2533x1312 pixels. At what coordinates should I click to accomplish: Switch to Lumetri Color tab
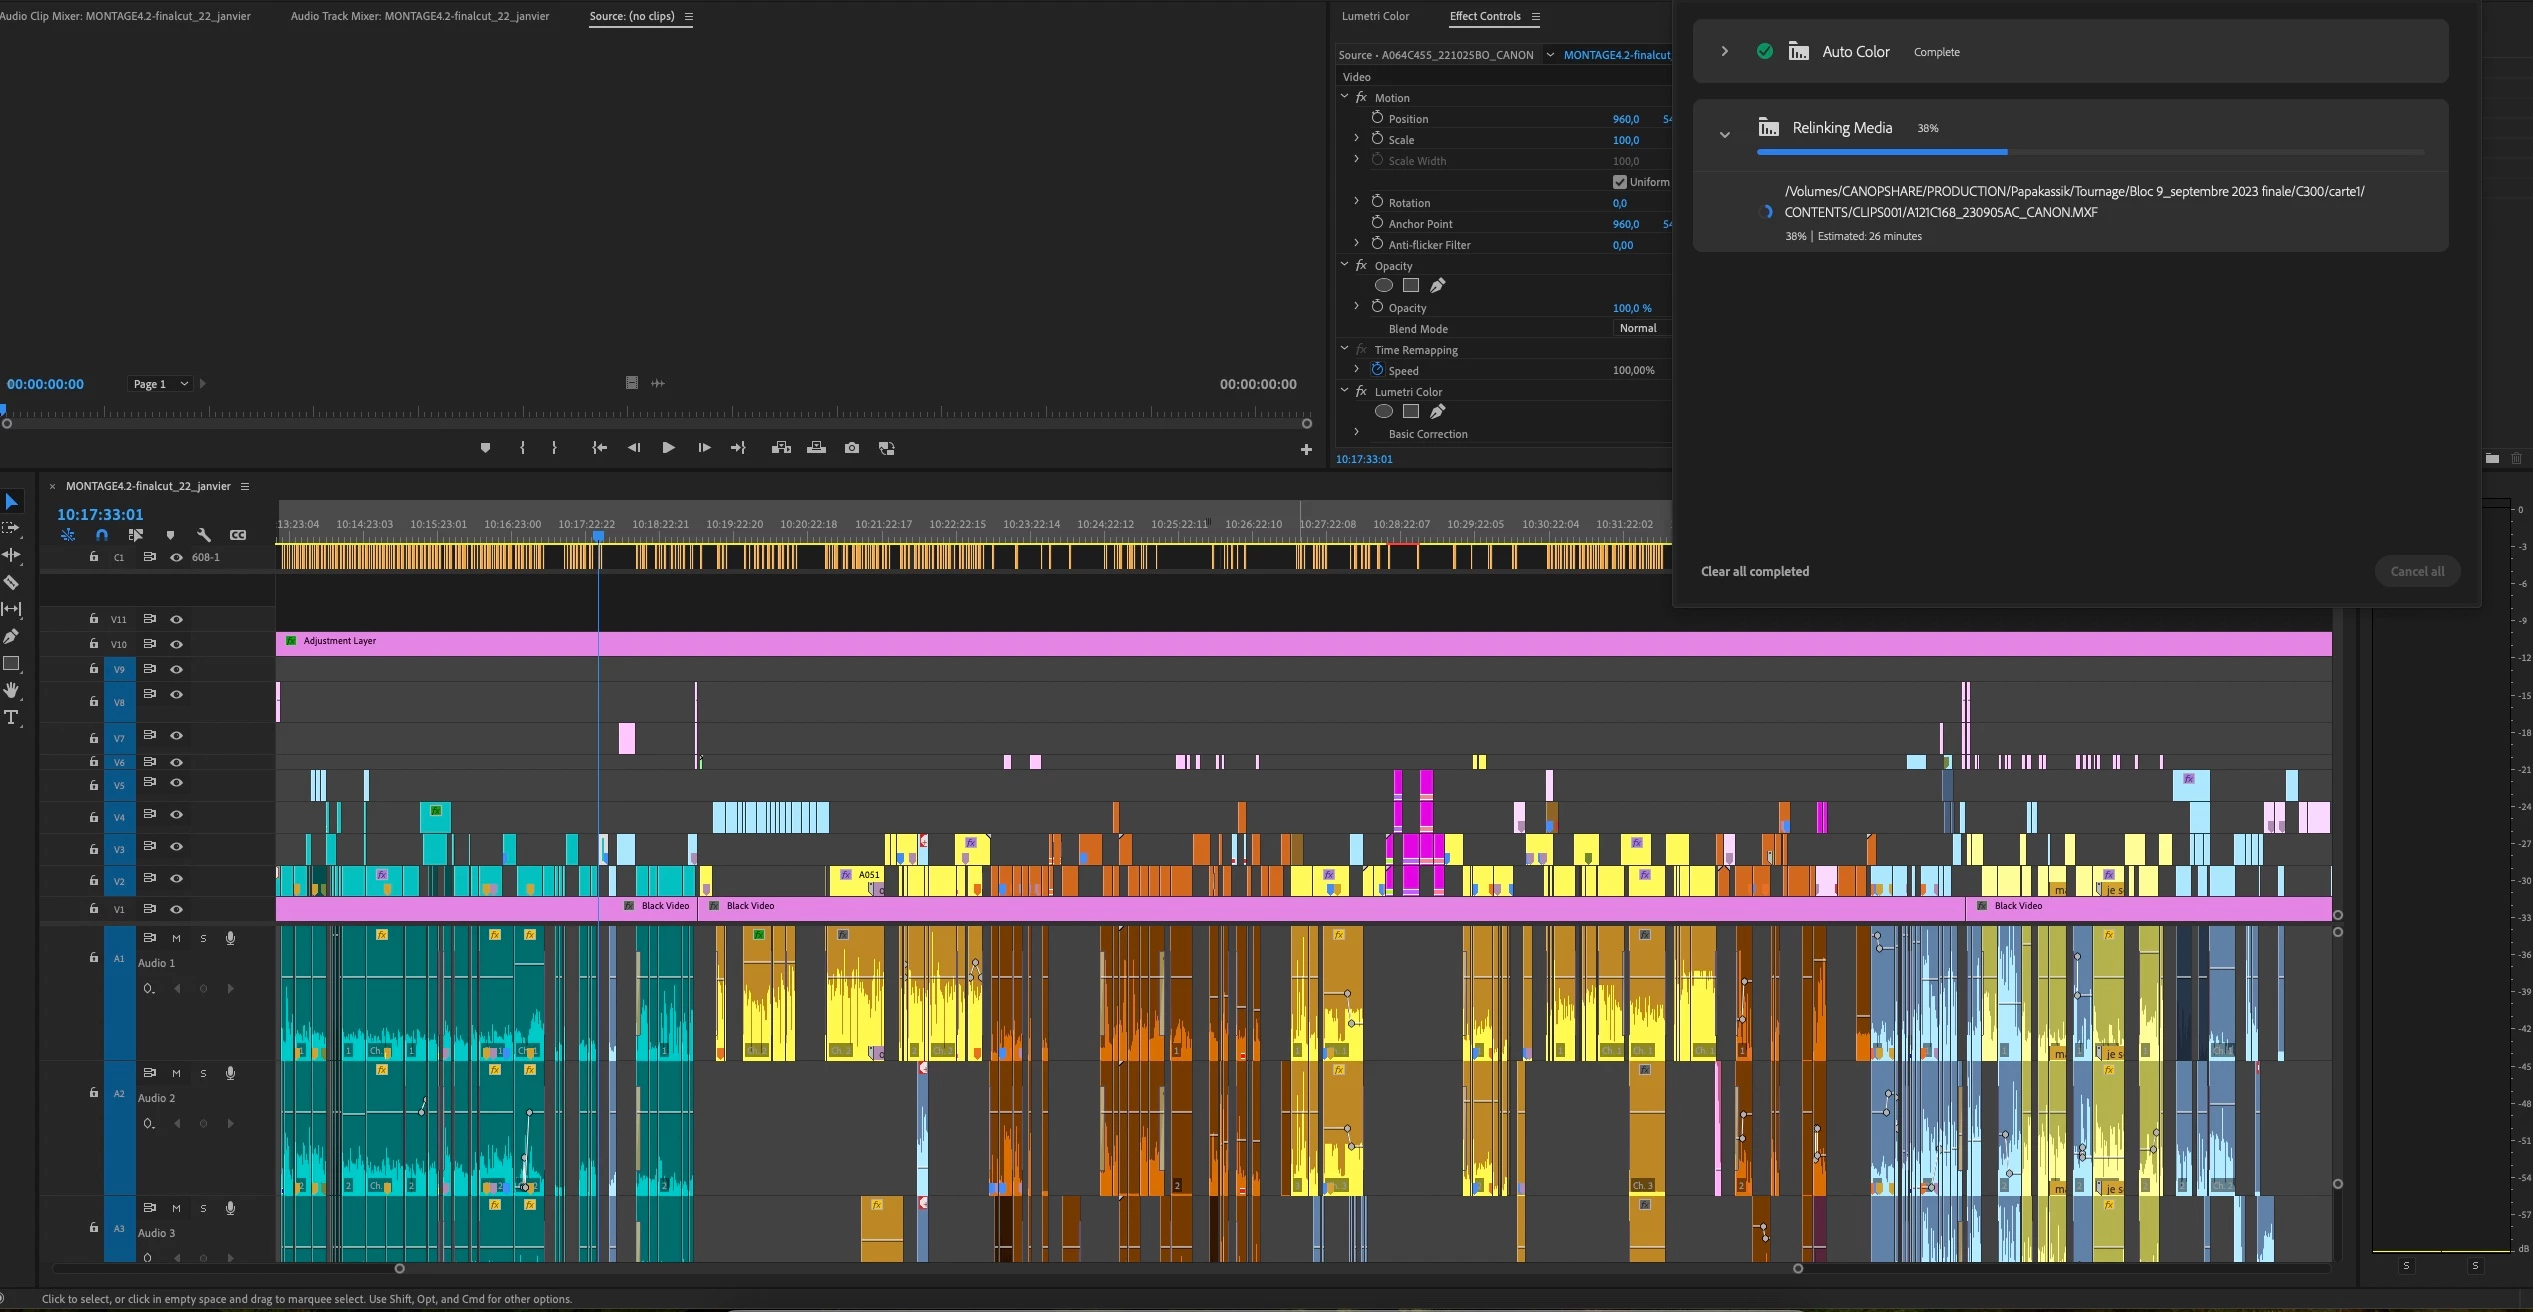[x=1375, y=16]
